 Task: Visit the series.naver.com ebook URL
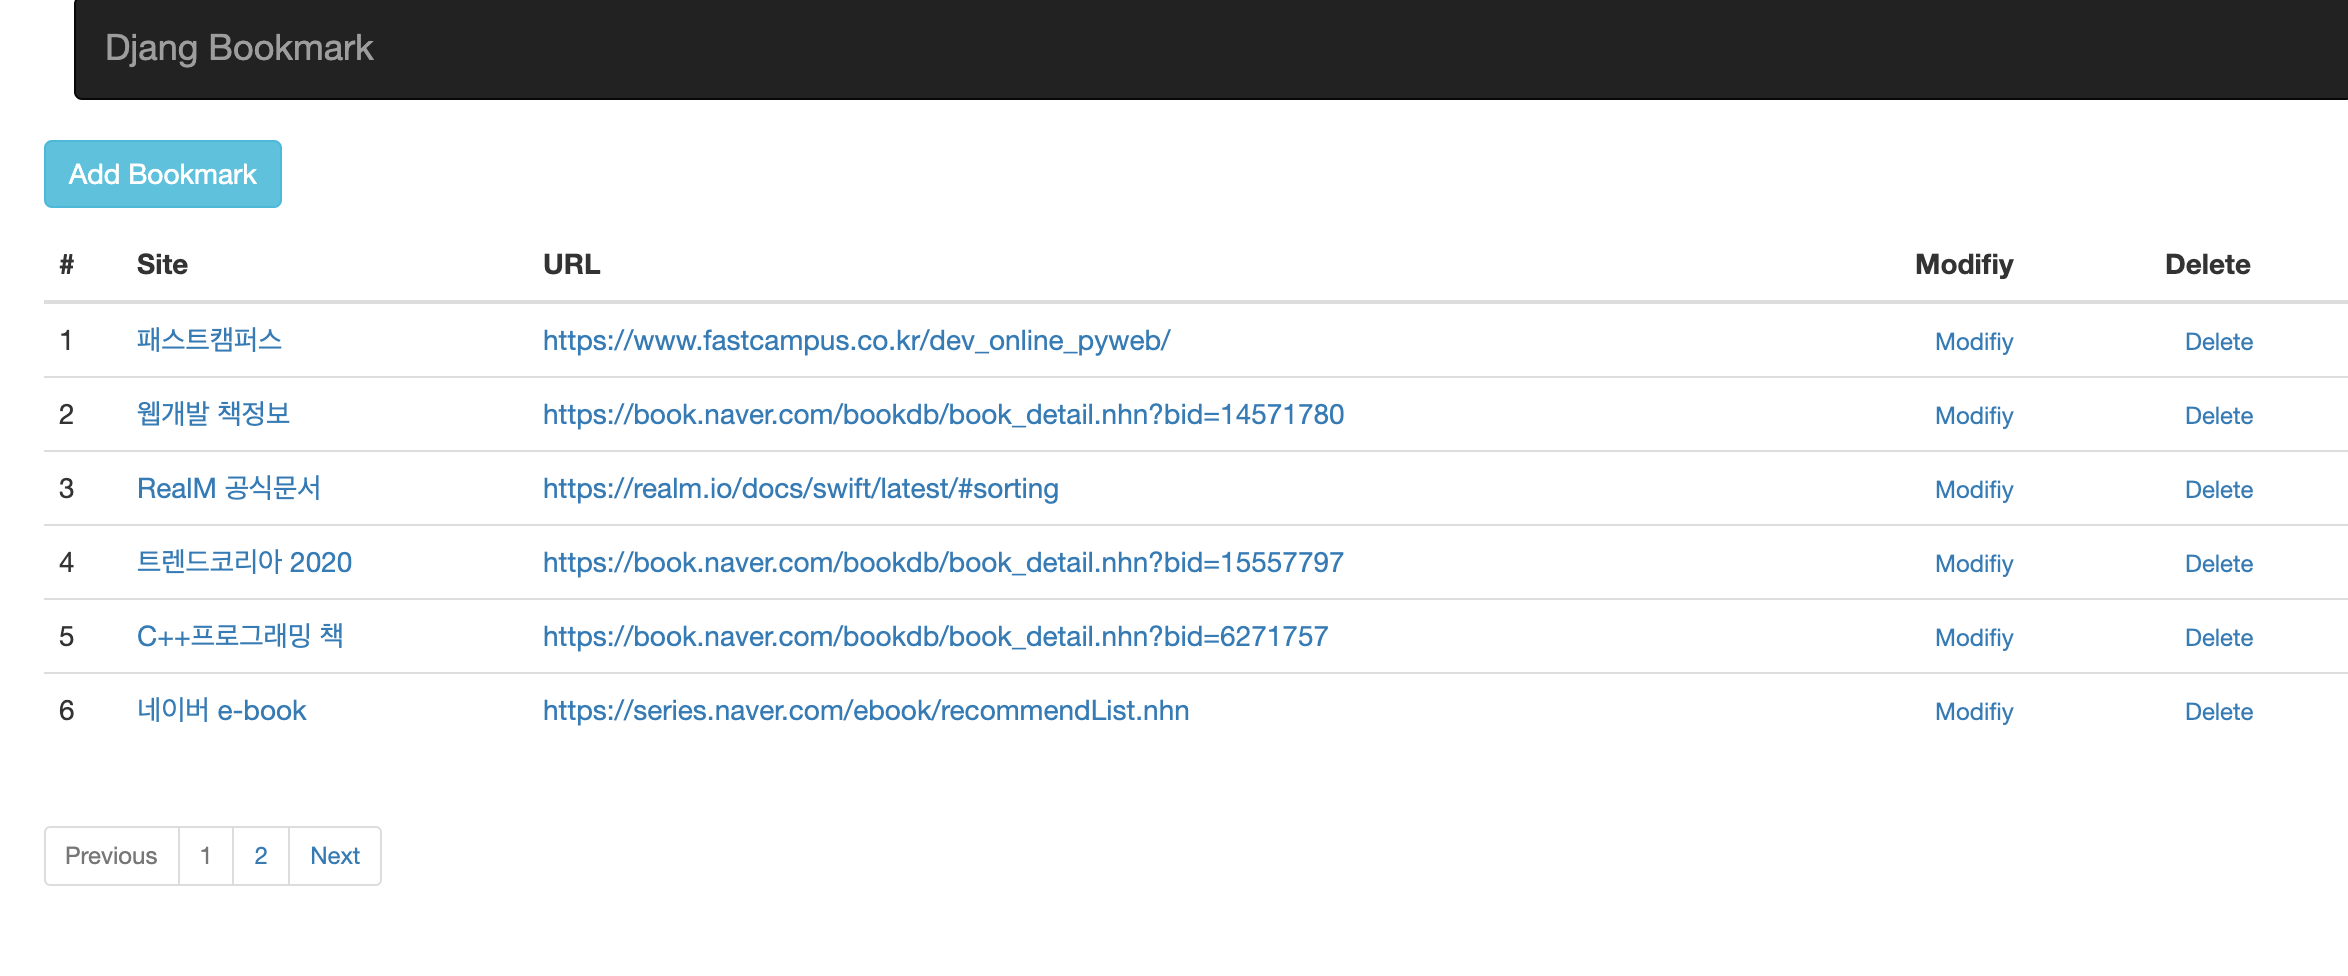(x=866, y=711)
